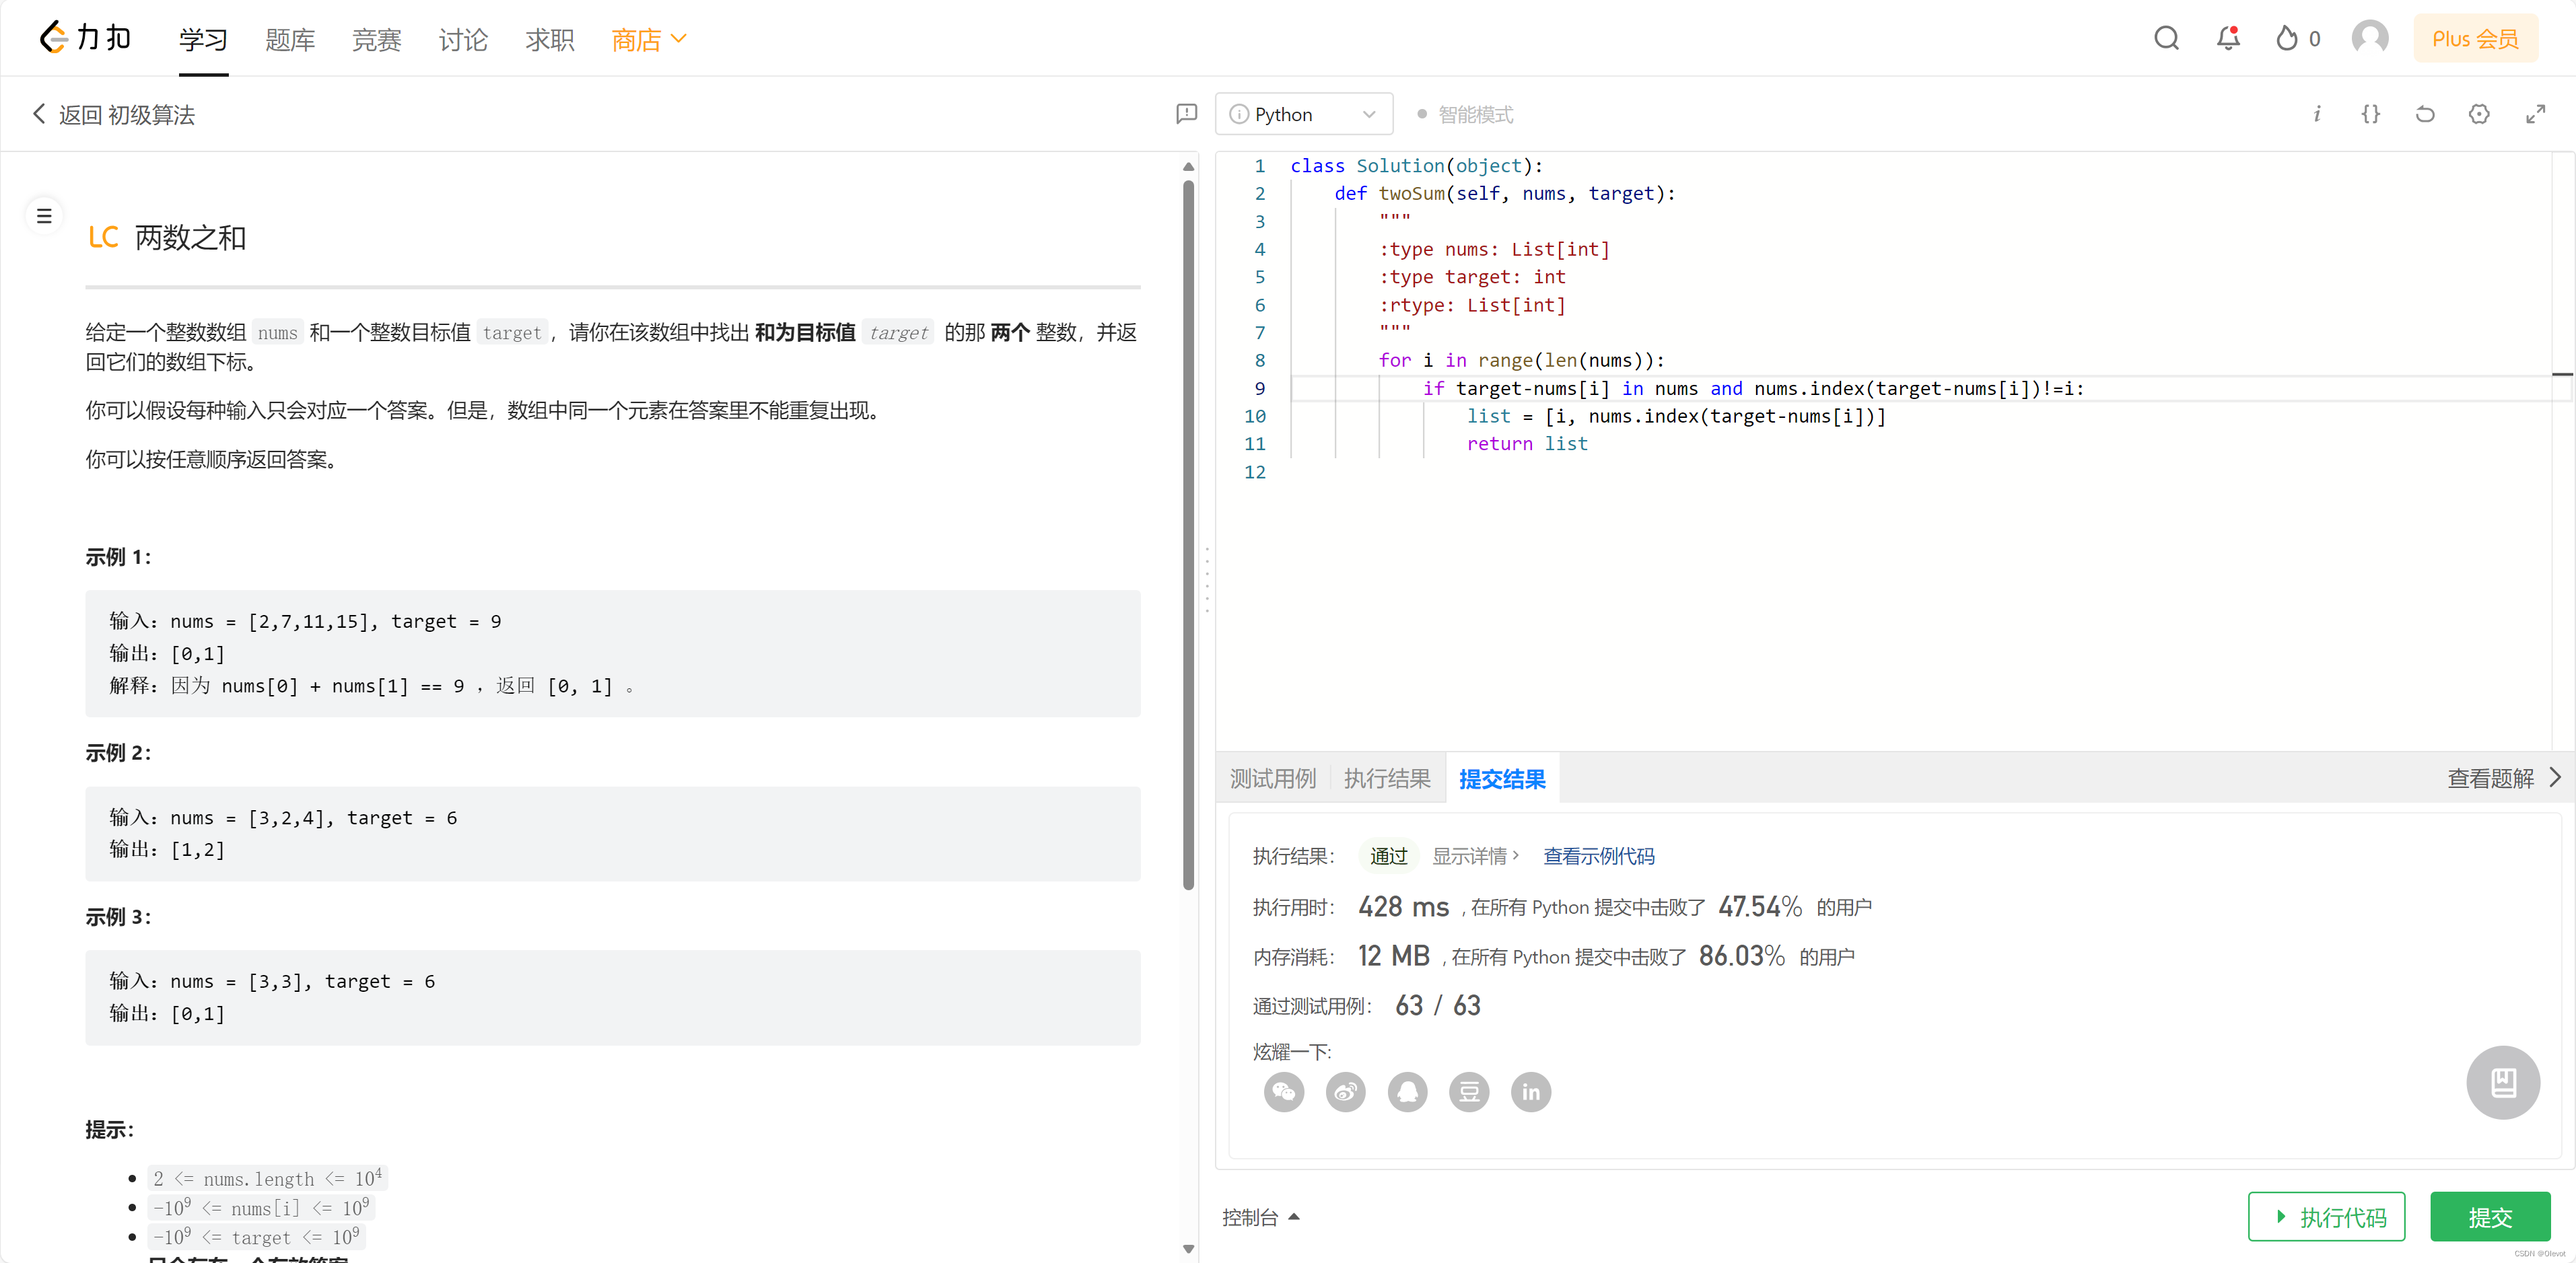
Task: Click the 示例 1 input code block
Action: pos(612,653)
